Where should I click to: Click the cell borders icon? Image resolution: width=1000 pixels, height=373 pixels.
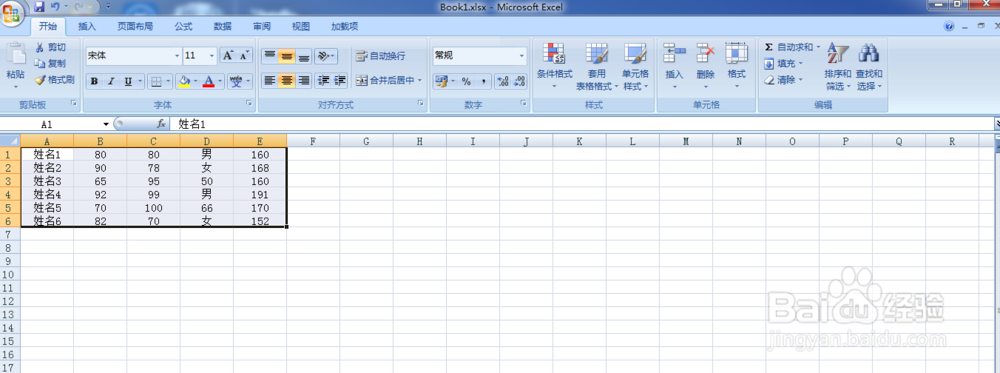(x=156, y=81)
